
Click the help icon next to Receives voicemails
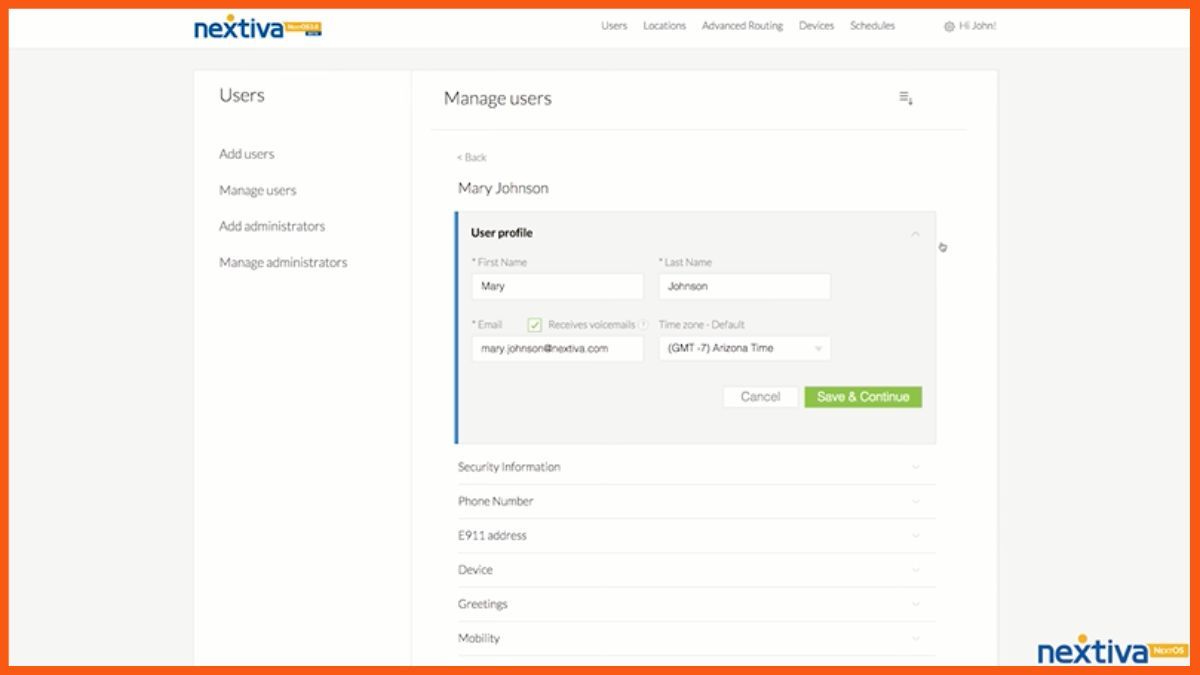coord(643,325)
